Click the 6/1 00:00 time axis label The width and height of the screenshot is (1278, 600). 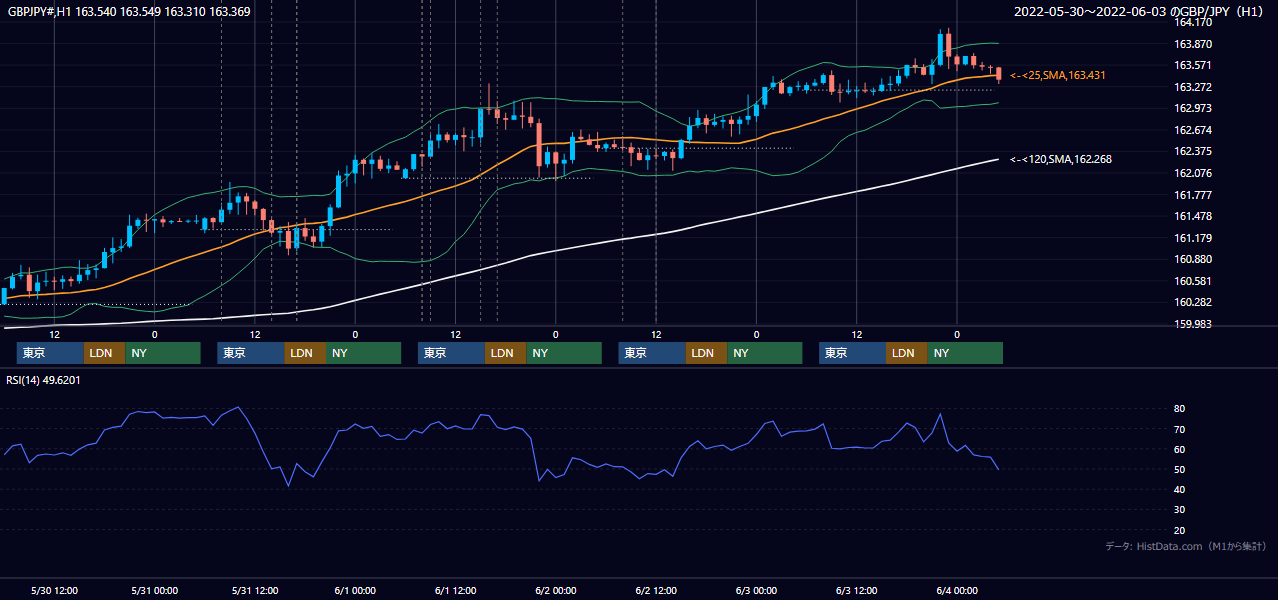(355, 590)
